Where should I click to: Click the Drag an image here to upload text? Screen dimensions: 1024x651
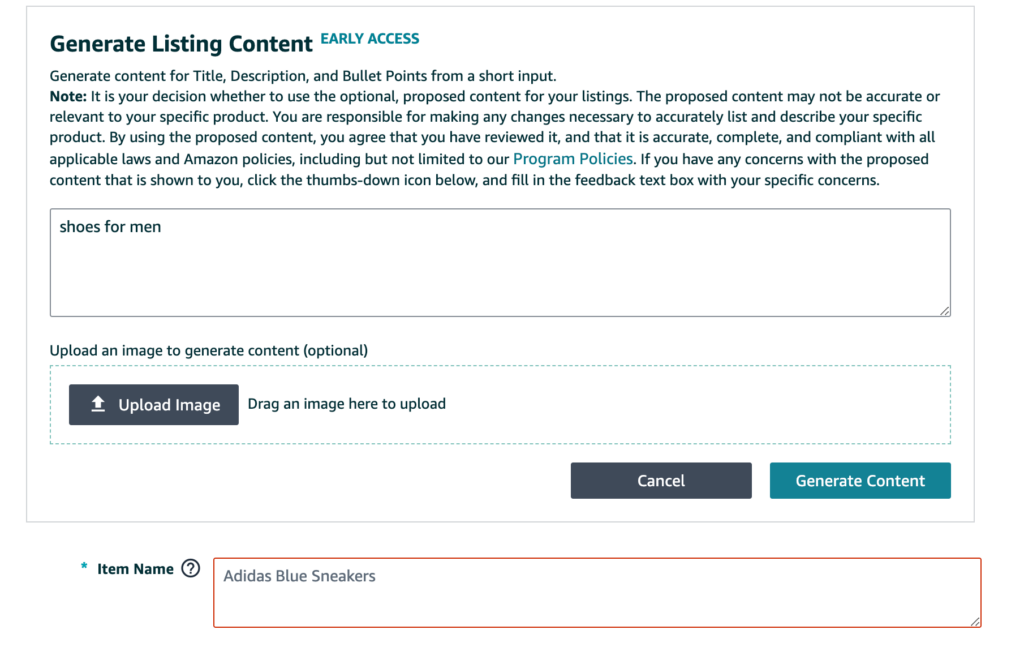coord(346,403)
